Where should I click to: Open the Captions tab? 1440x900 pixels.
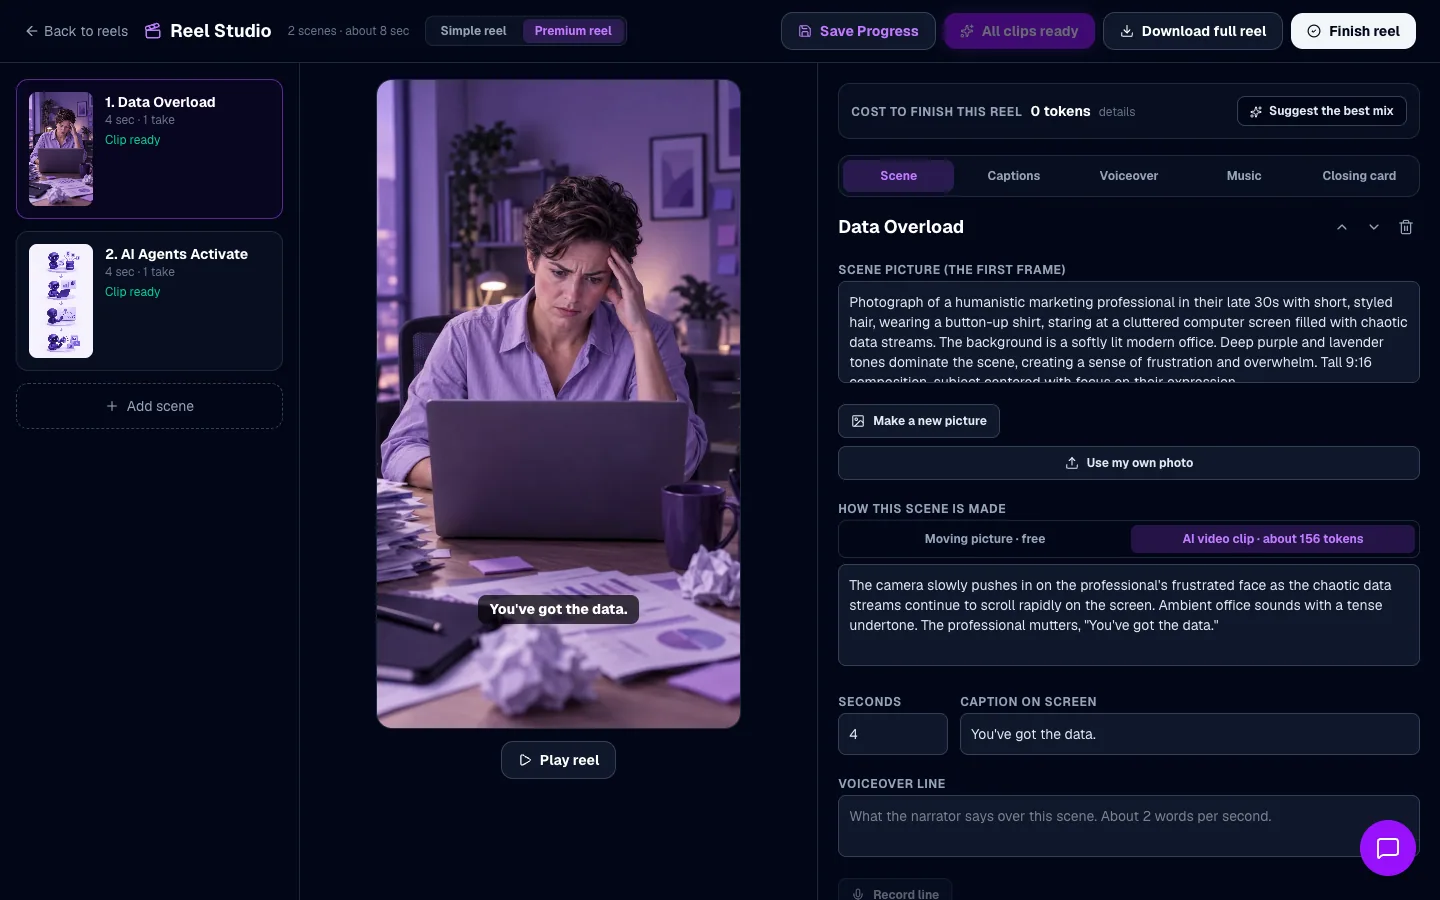pos(1013,176)
